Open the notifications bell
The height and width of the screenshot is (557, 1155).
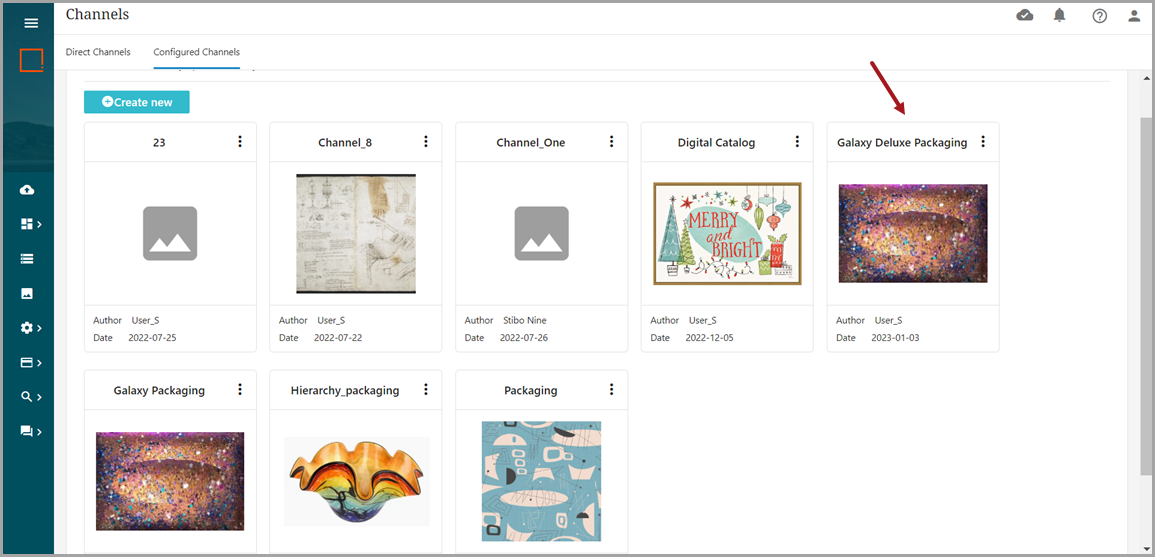point(1060,15)
